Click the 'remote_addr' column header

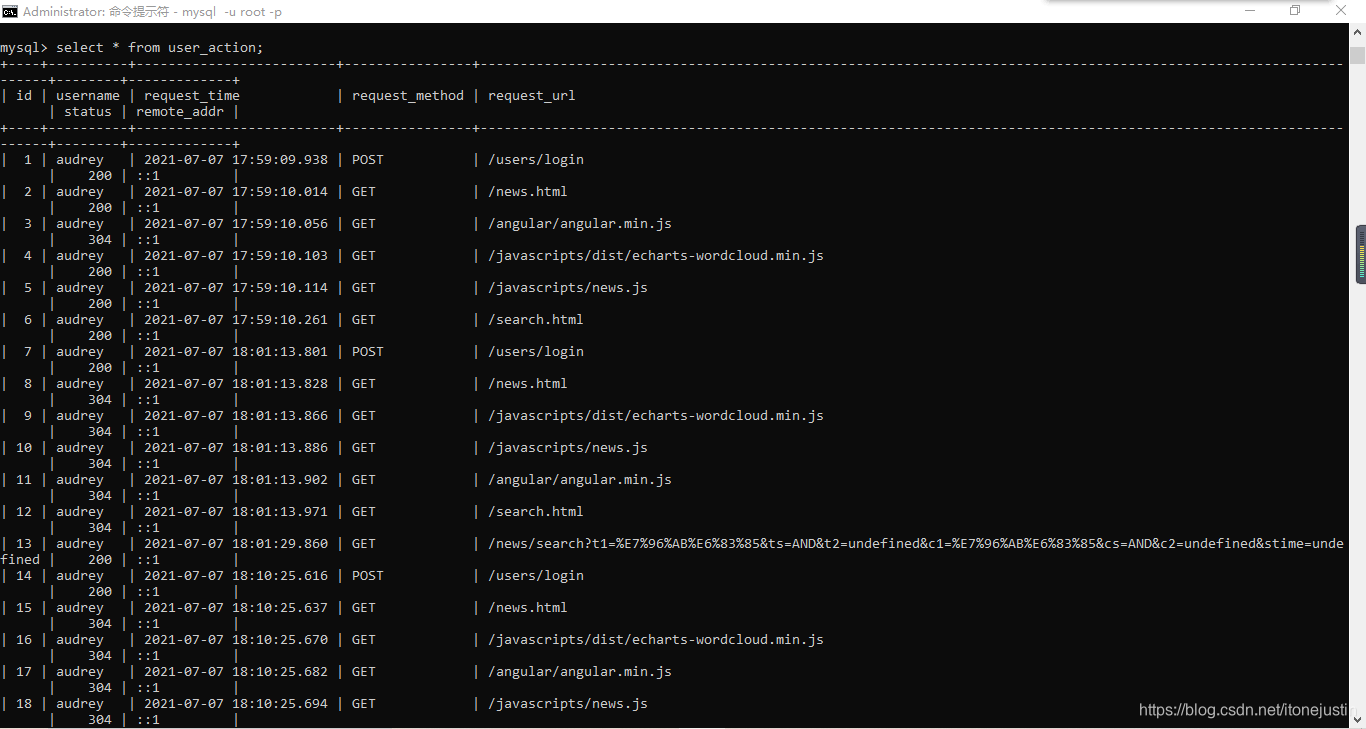coord(180,112)
